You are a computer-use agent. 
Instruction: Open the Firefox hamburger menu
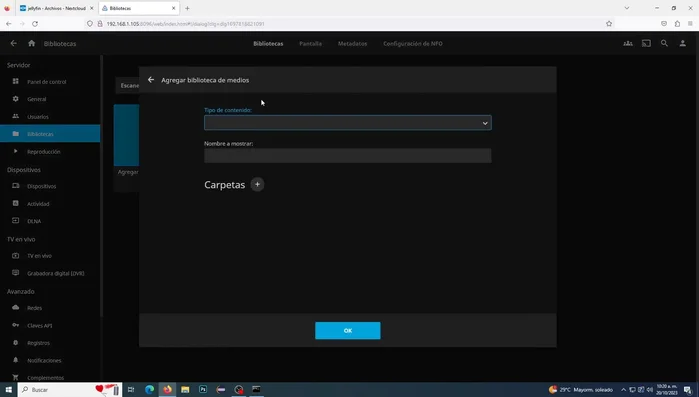[x=690, y=24]
